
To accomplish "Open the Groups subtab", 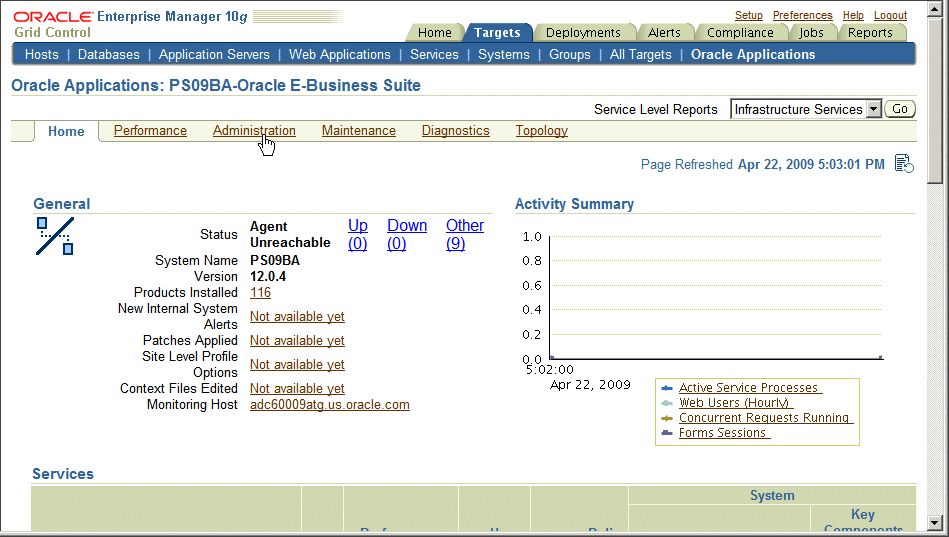I will click(x=570, y=54).
